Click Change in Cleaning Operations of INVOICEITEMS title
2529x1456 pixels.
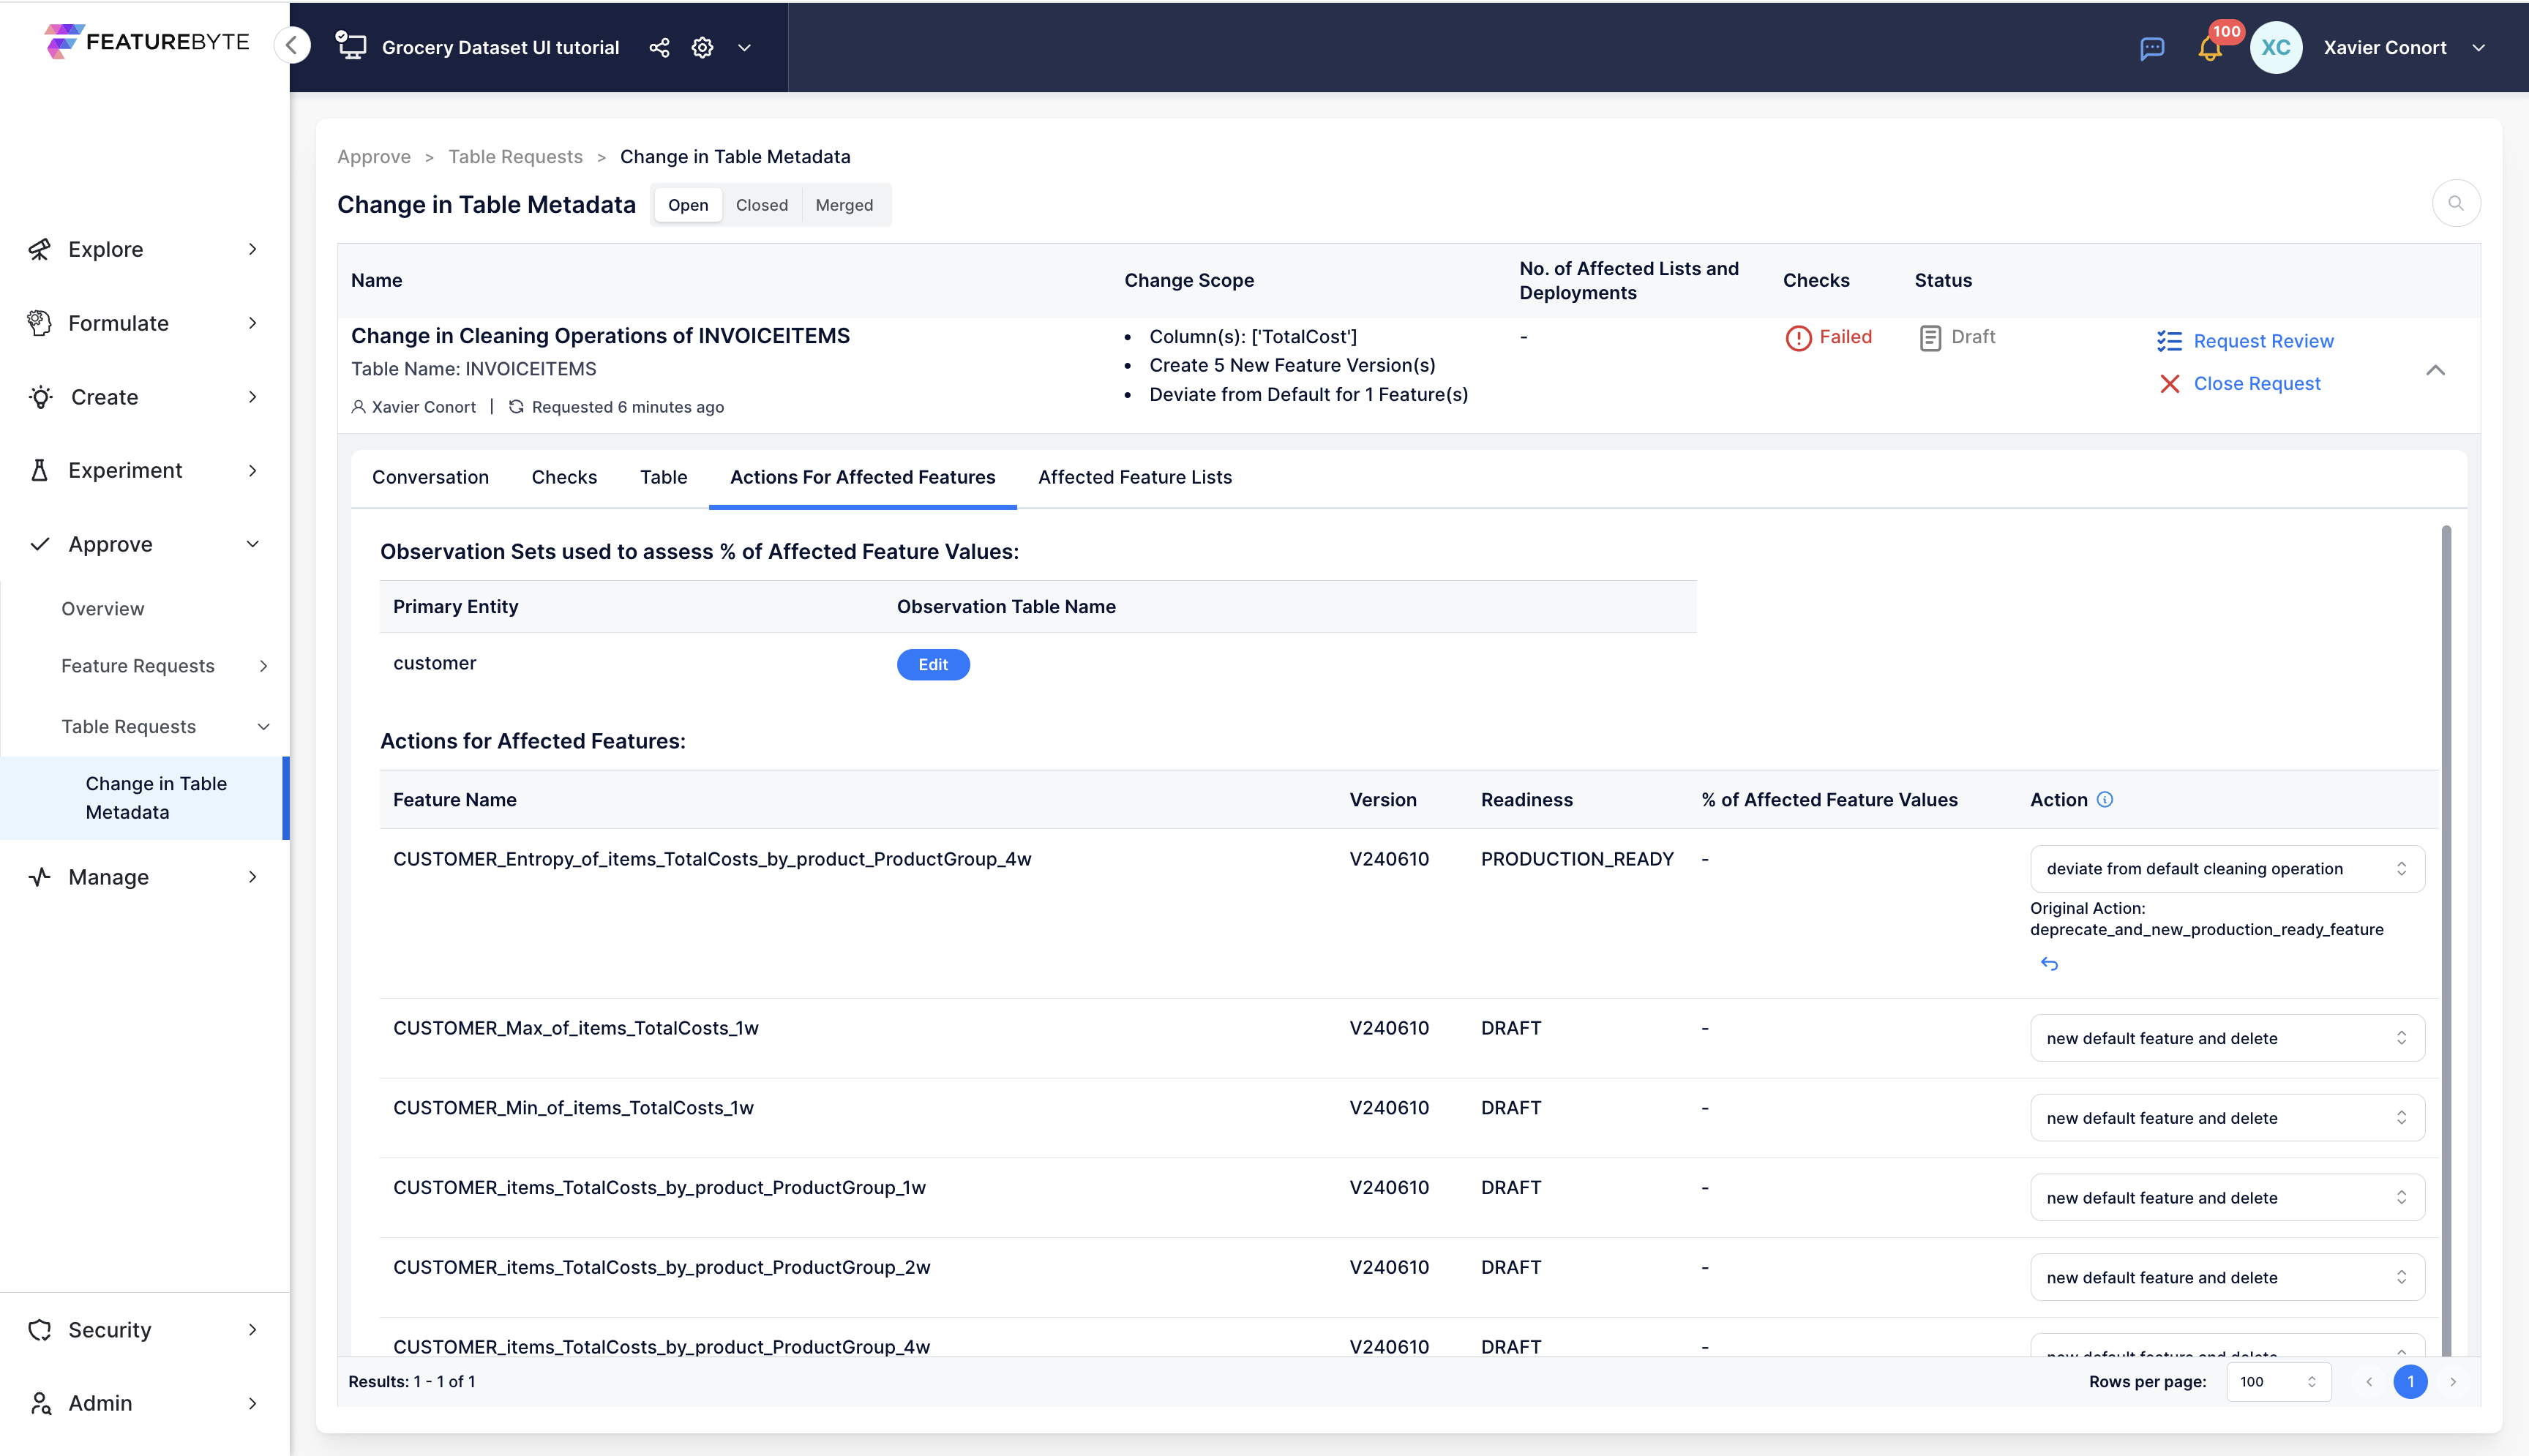(x=600, y=336)
